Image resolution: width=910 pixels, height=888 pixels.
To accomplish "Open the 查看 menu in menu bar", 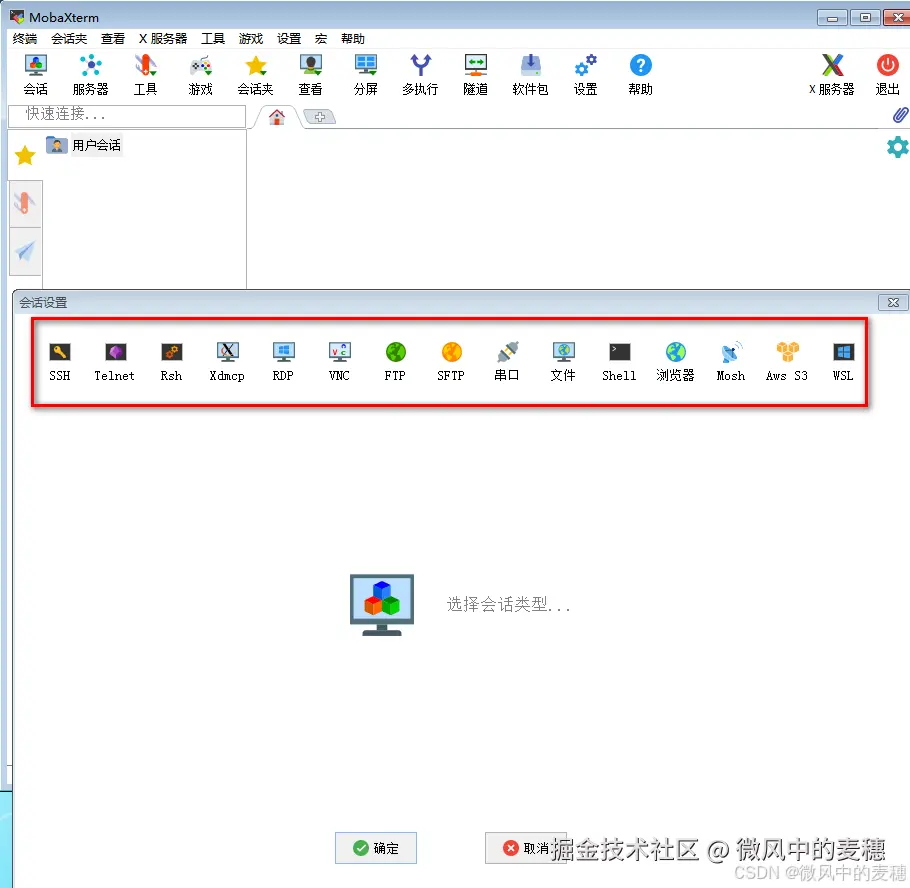I will [x=113, y=39].
